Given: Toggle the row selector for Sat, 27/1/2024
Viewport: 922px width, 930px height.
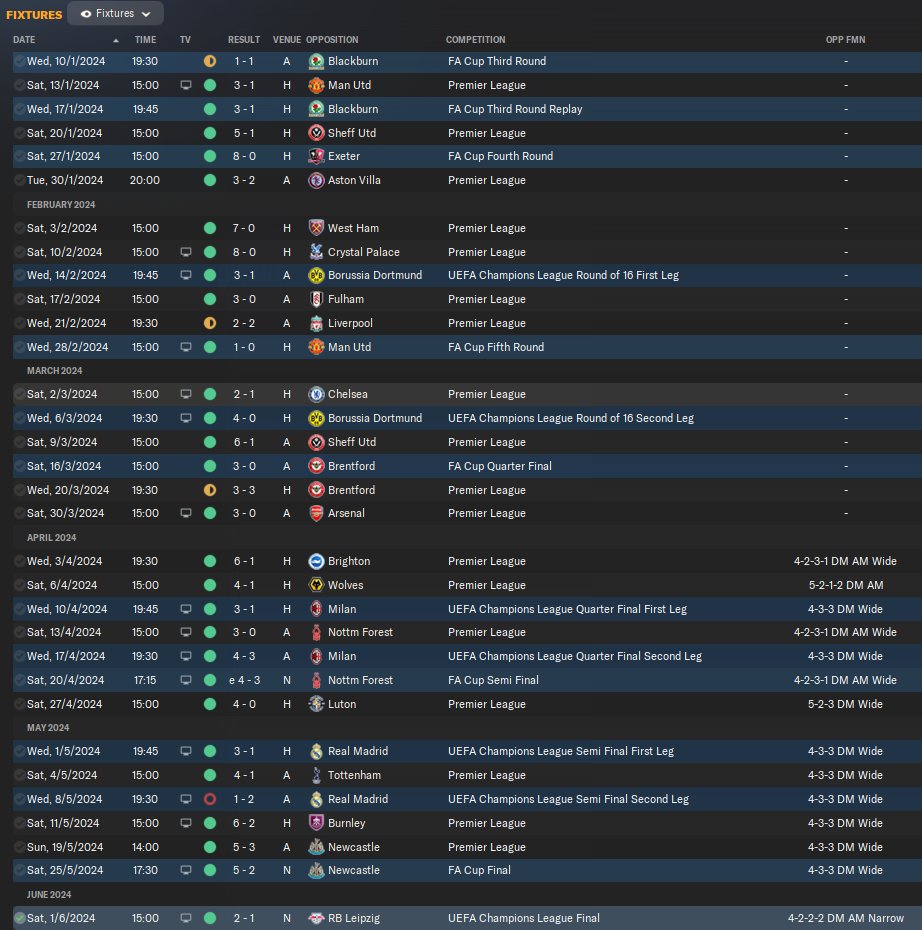Looking at the screenshot, I should (20, 156).
